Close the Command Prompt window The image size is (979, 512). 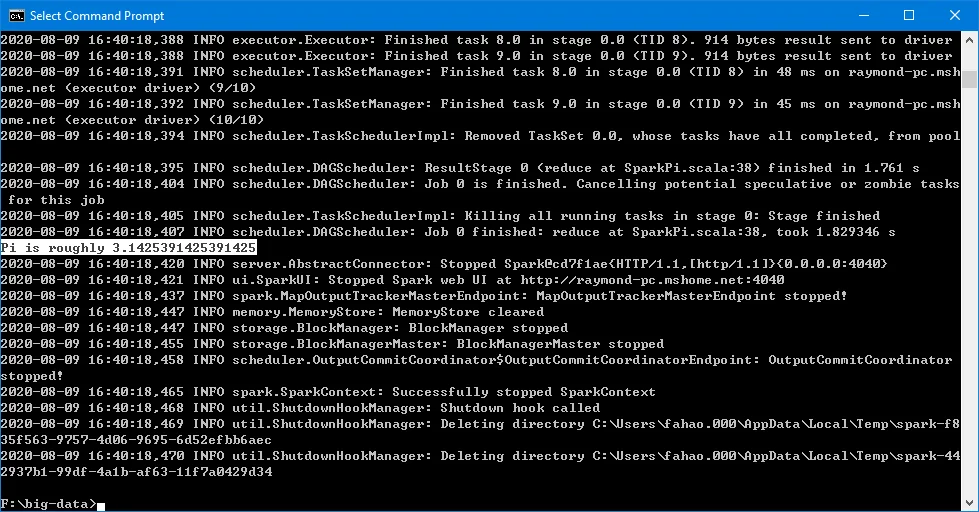pos(955,16)
